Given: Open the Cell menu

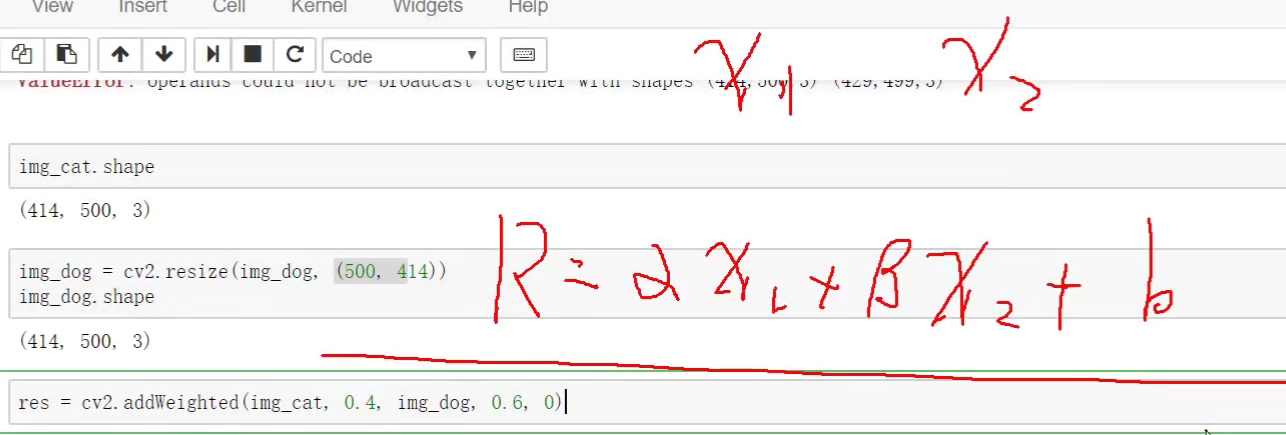Looking at the screenshot, I should [x=229, y=7].
